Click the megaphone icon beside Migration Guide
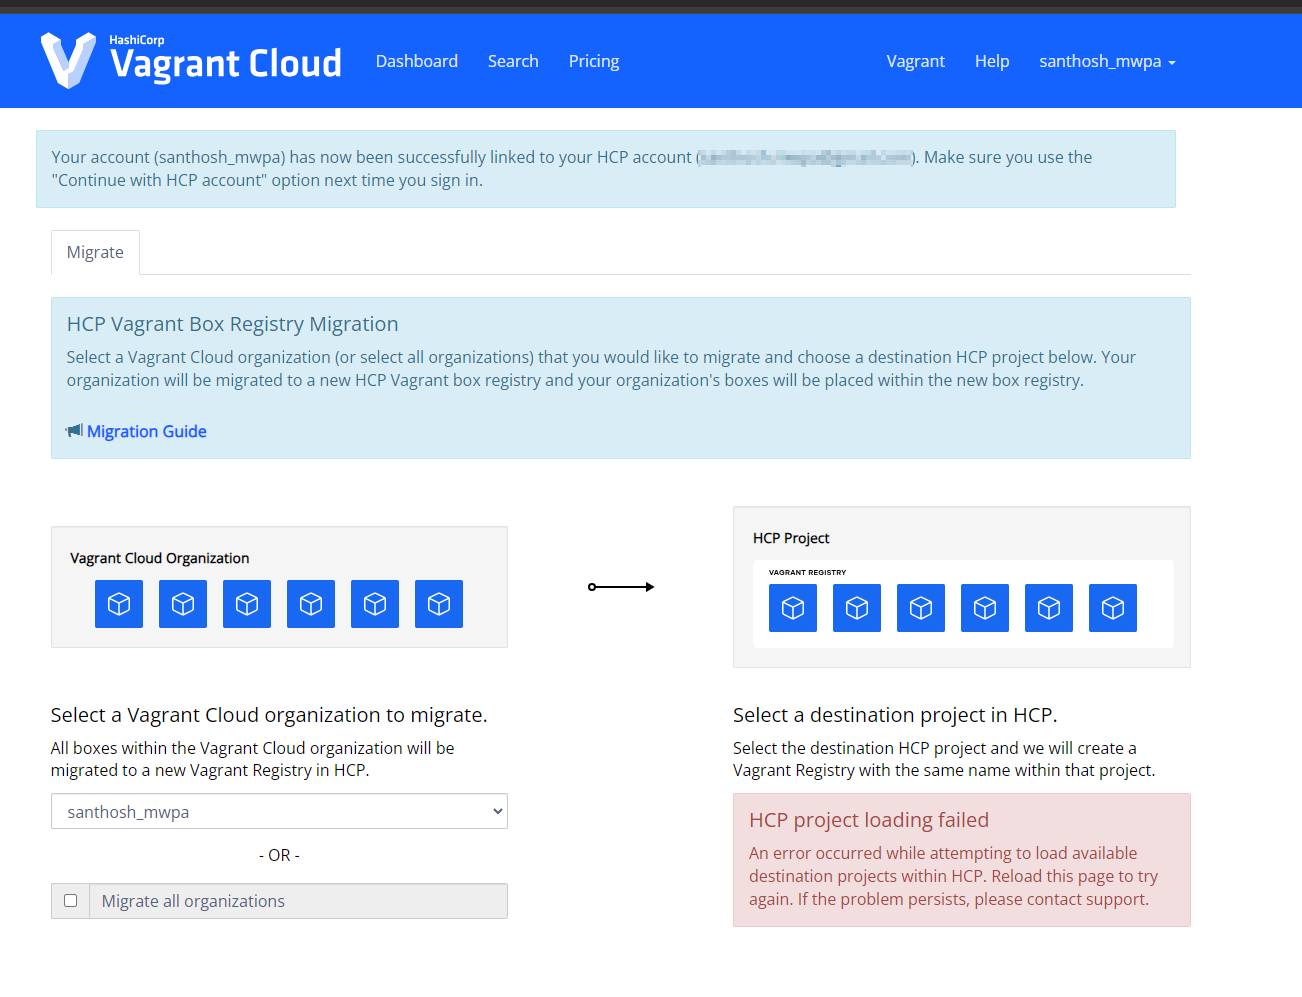Image resolution: width=1302 pixels, height=997 pixels. click(x=74, y=430)
